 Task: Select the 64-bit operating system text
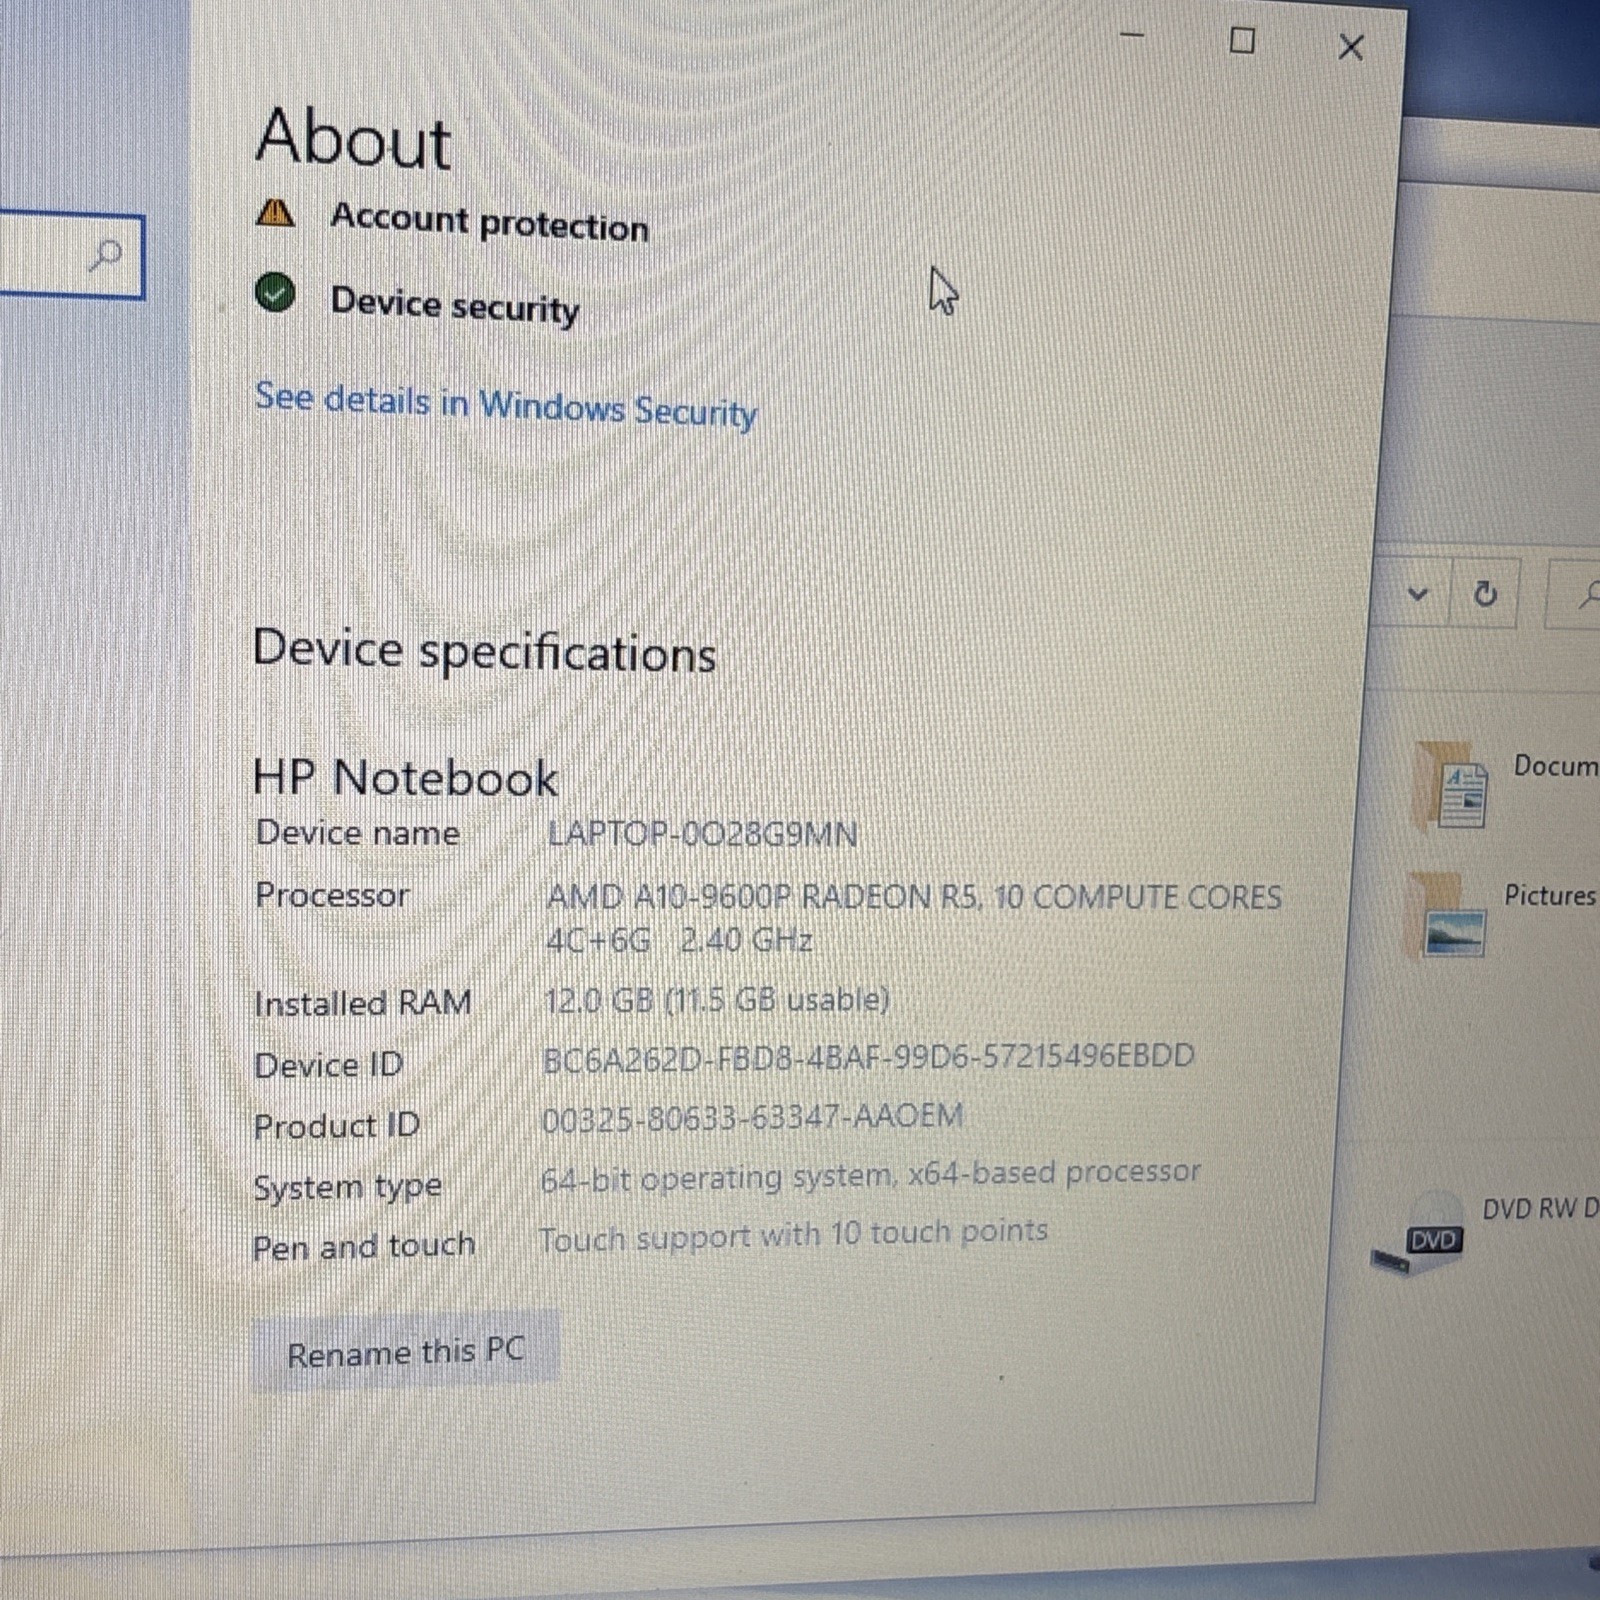870,1176
